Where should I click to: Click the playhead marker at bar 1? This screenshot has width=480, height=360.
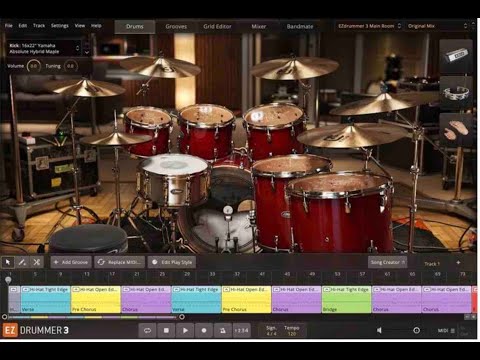8,280
